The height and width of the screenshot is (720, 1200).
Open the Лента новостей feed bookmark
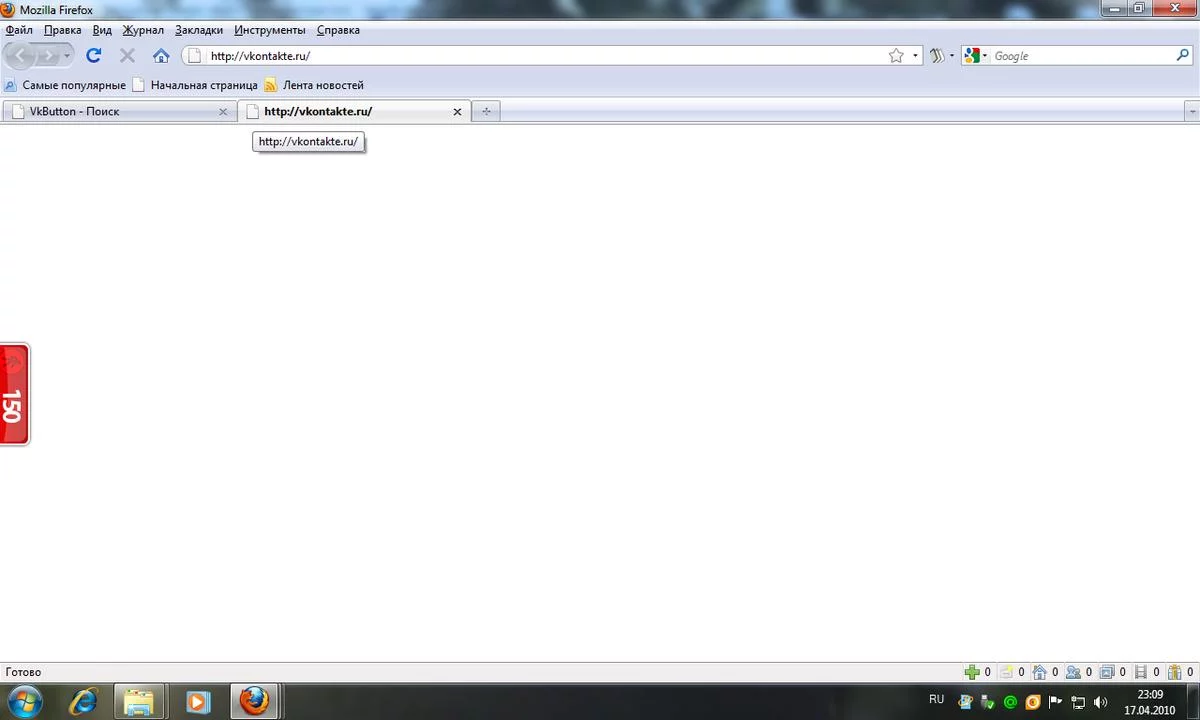[x=314, y=85]
